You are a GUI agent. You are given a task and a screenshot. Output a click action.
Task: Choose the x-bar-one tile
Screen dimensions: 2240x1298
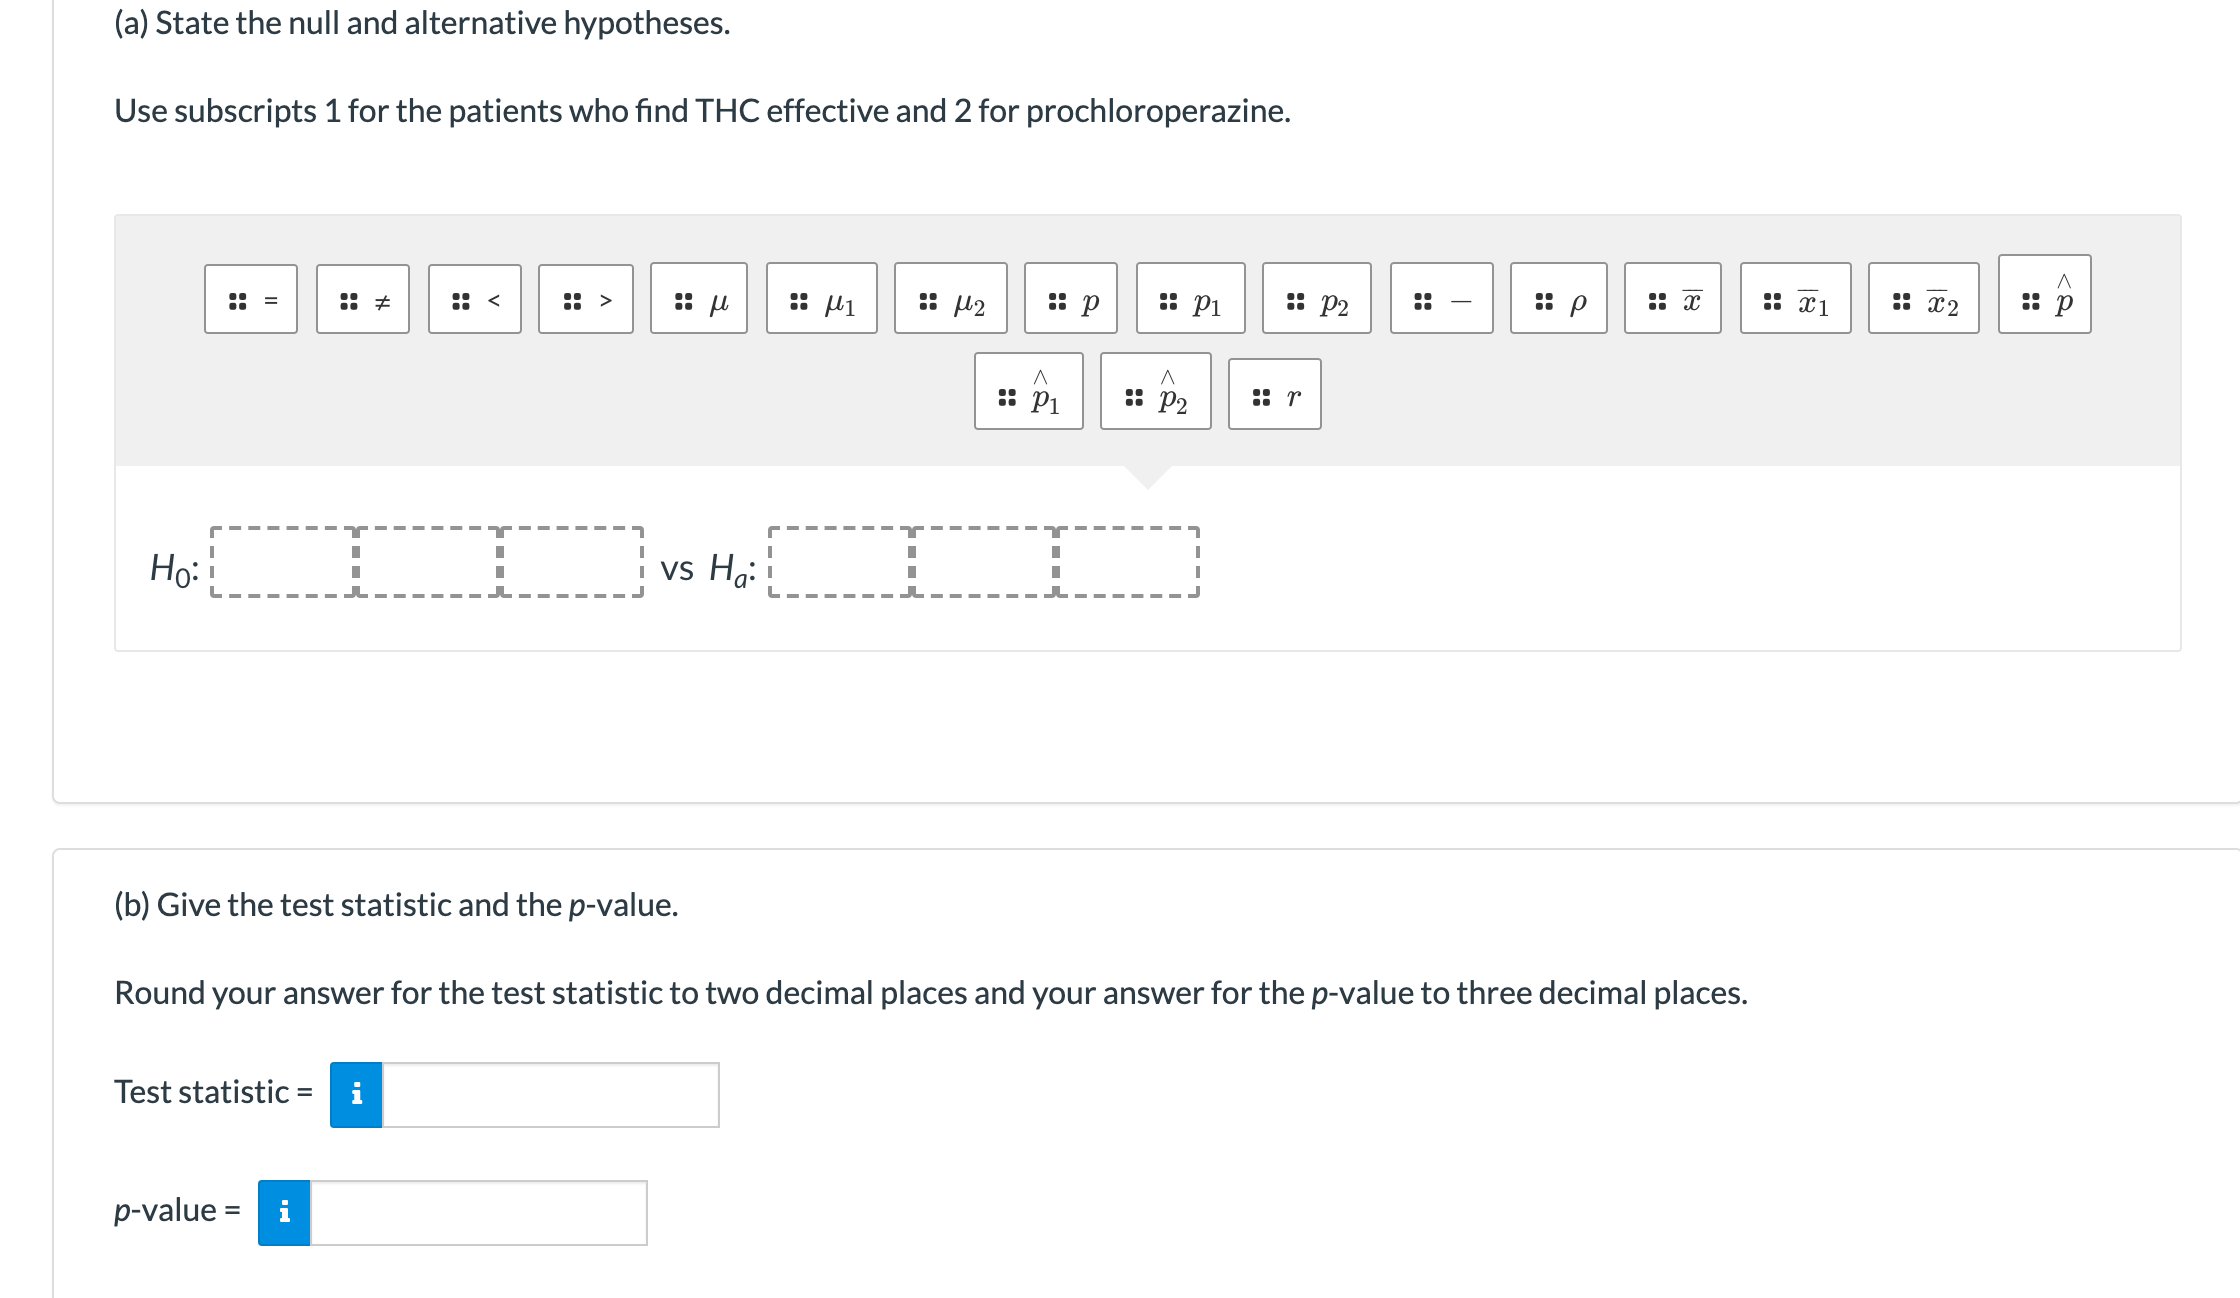coord(1796,298)
